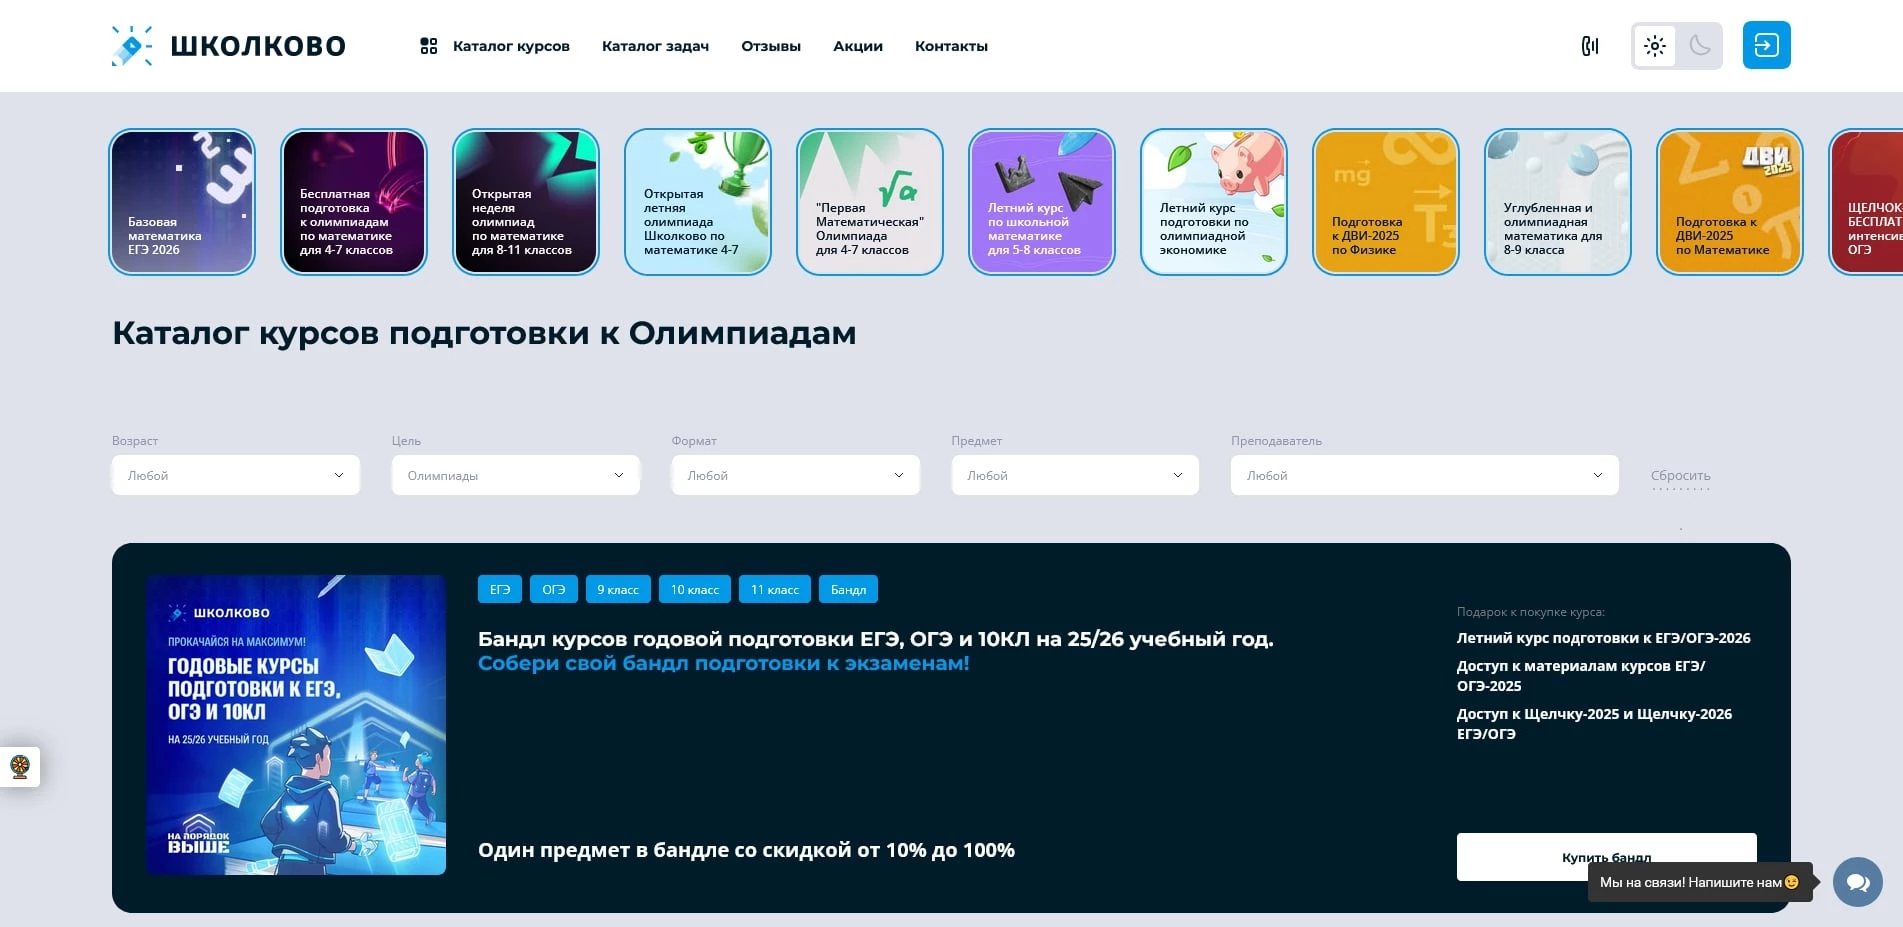
Task: Click the blue login icon top right
Action: [x=1766, y=45]
